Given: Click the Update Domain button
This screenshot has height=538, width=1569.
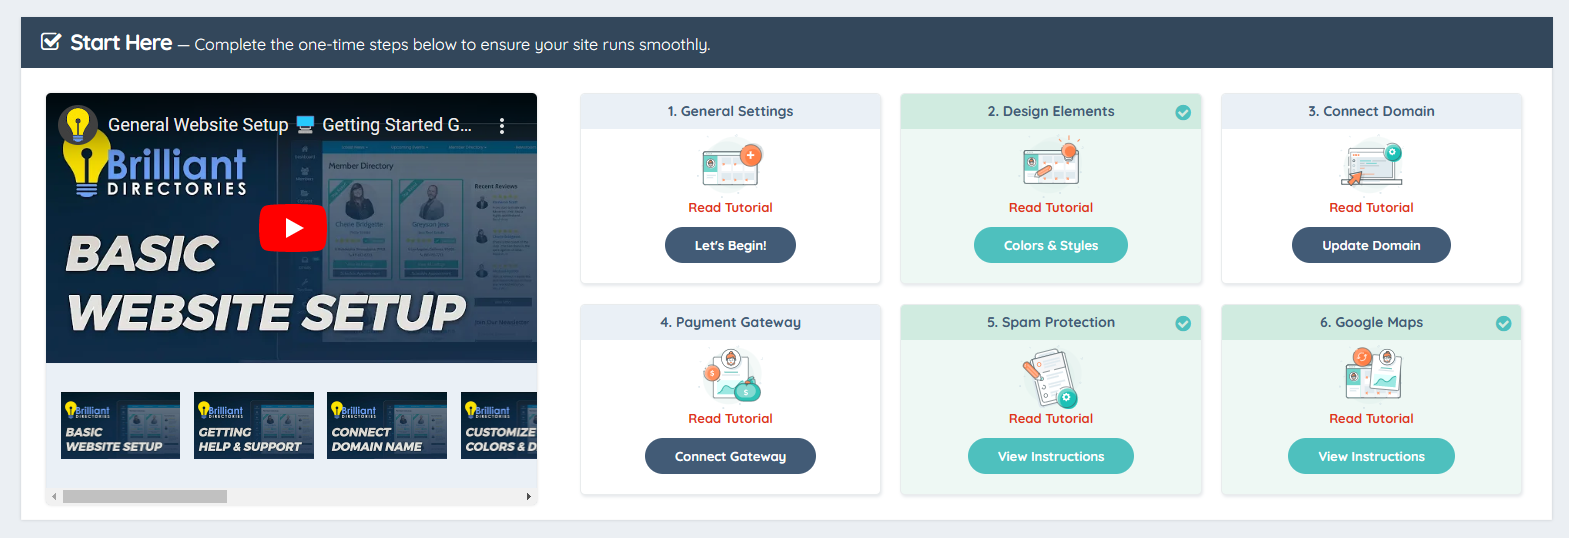Looking at the screenshot, I should (1371, 245).
